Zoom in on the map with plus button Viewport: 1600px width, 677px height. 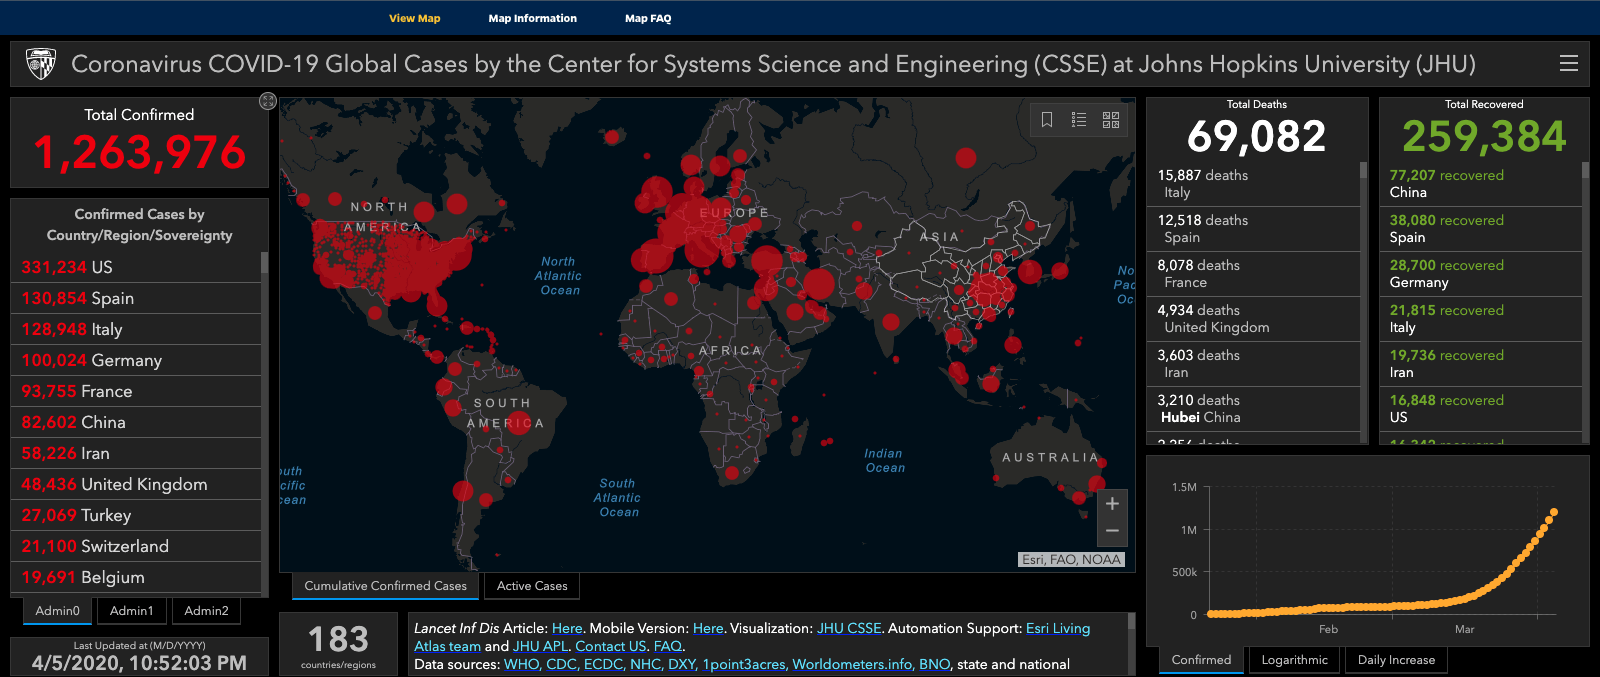coord(1112,504)
